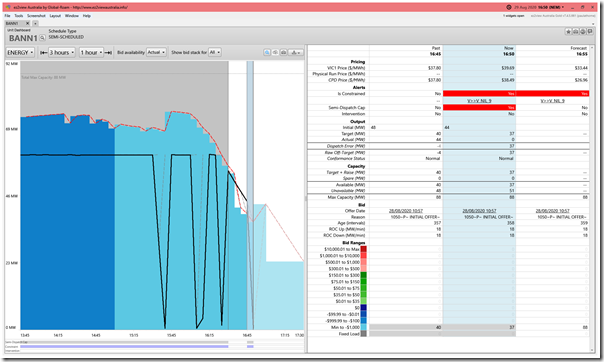Open the 1 hour forecast dropdown
604x362 pixels.
tap(91, 52)
